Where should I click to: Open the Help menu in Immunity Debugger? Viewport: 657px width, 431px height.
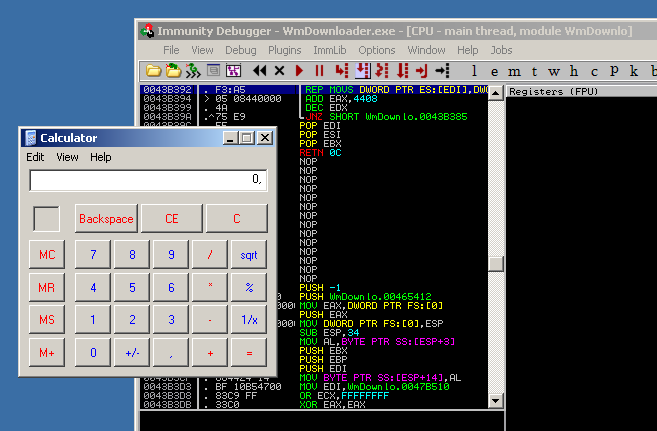click(x=468, y=50)
